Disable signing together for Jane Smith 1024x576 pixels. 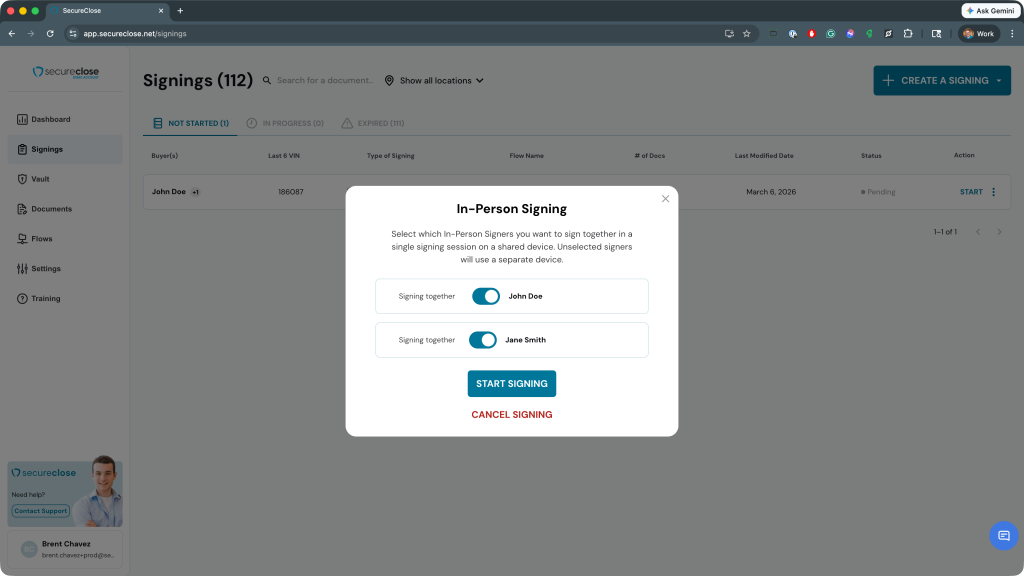pos(483,340)
